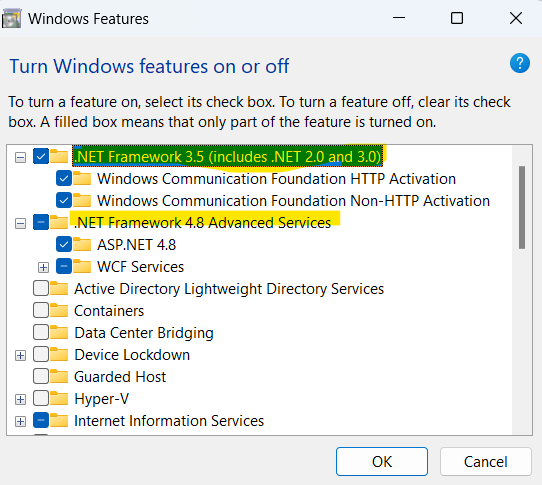Click folder icon beside WCF Non-HTTP Activation
Image resolution: width=542 pixels, height=485 pixels.
[82, 200]
